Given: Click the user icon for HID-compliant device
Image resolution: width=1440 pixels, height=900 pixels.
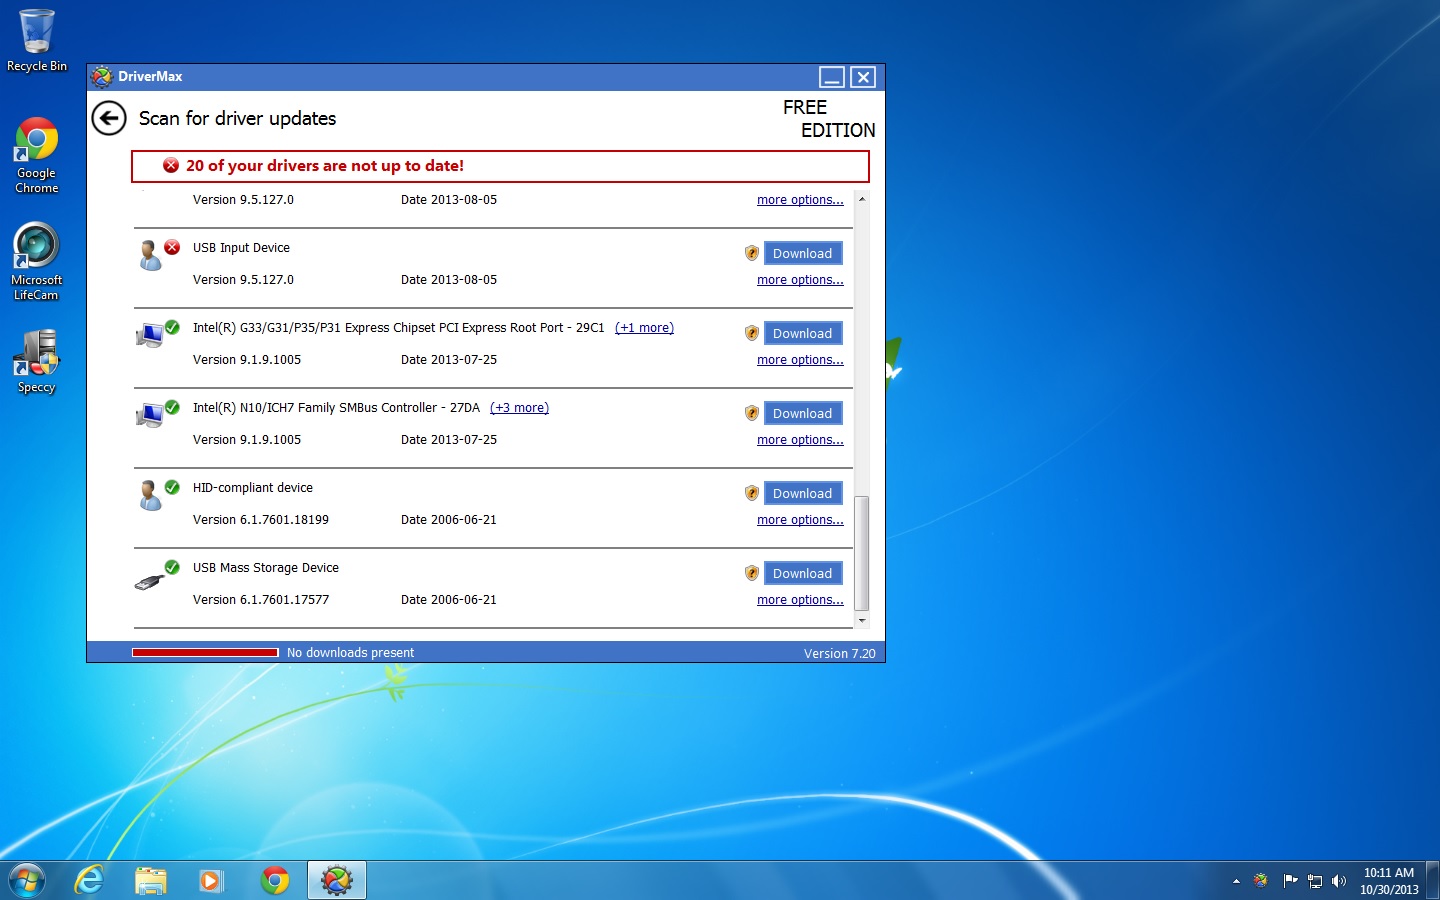Looking at the screenshot, I should (x=150, y=495).
